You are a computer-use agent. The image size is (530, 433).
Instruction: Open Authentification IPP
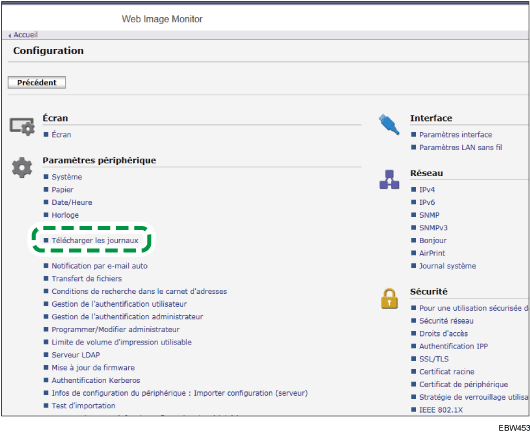[454, 346]
